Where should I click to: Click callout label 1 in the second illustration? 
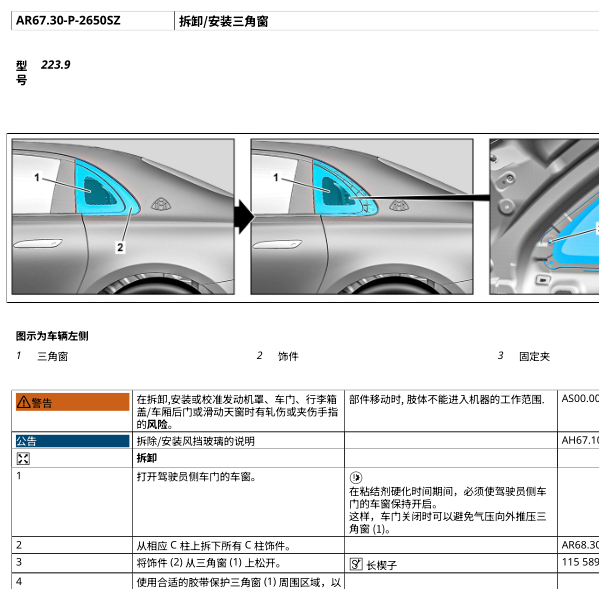click(276, 178)
